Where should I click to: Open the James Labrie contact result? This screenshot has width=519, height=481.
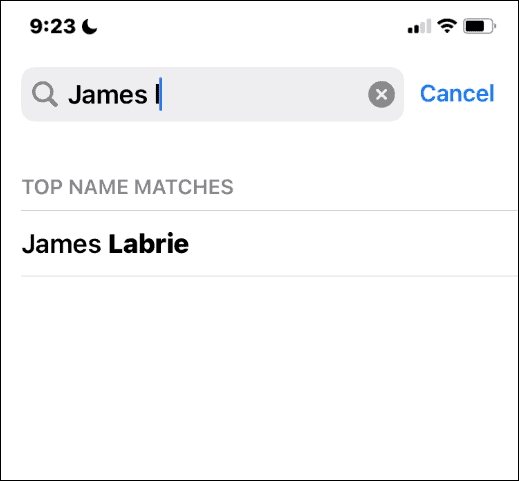(269, 244)
